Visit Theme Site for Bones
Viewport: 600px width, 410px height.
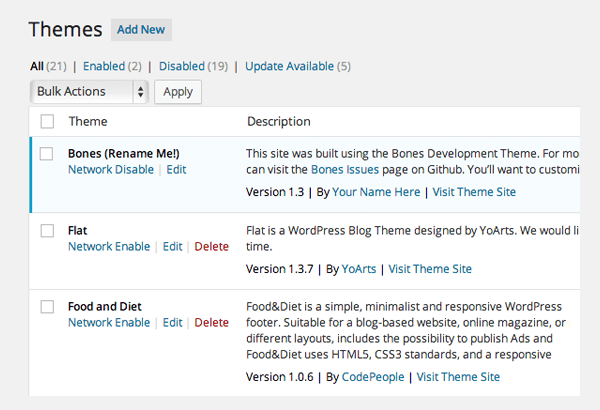[474, 192]
